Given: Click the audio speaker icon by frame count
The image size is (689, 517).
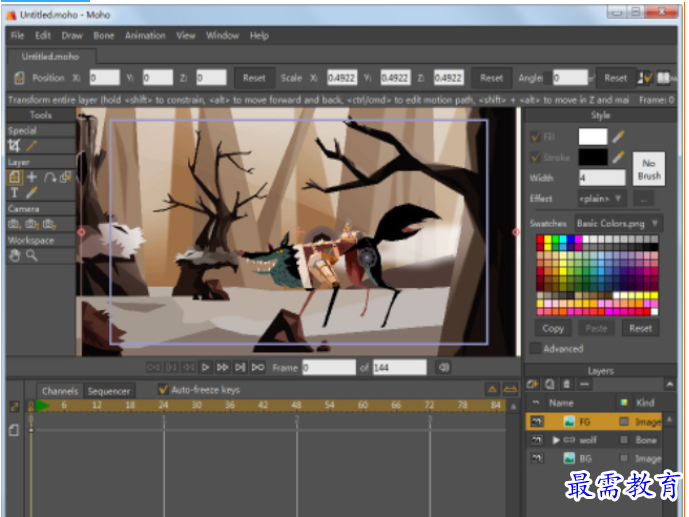Looking at the screenshot, I should point(444,367).
